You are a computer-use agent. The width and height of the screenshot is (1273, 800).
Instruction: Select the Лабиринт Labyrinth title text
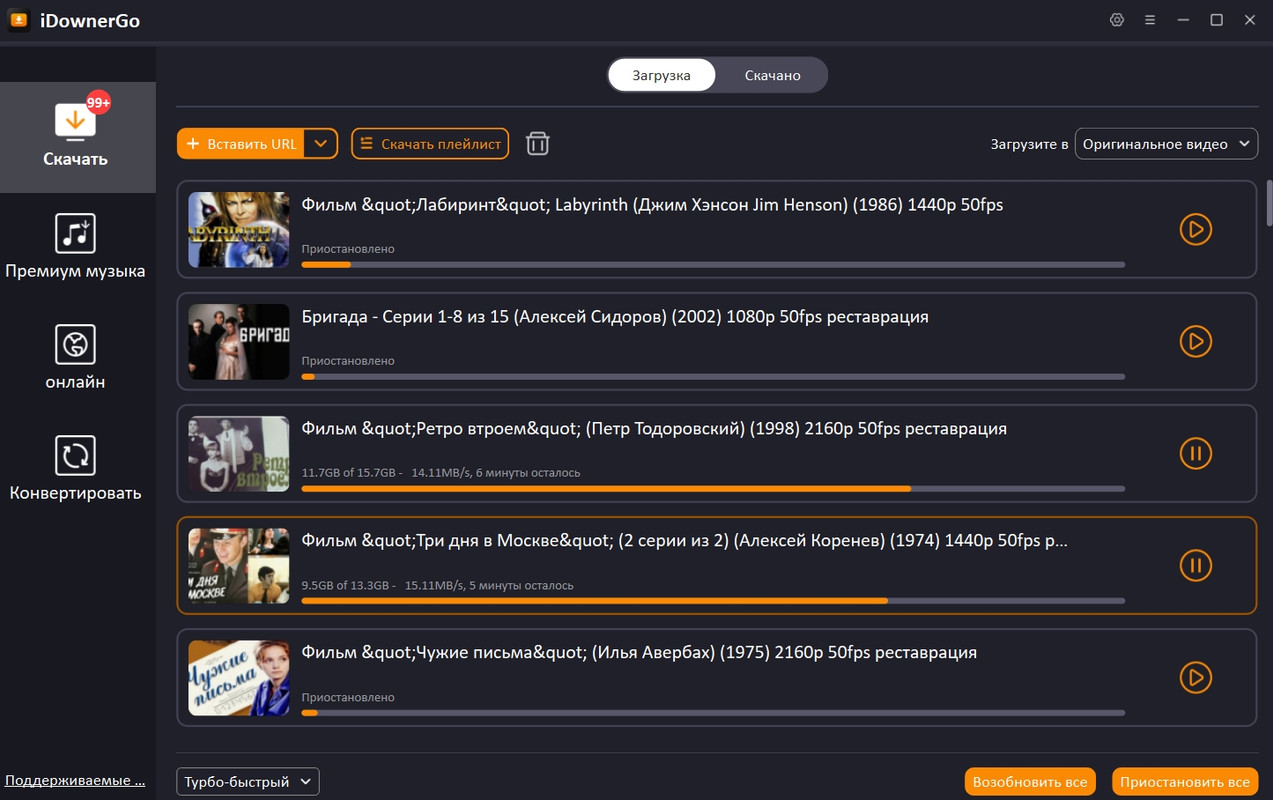(x=652, y=205)
